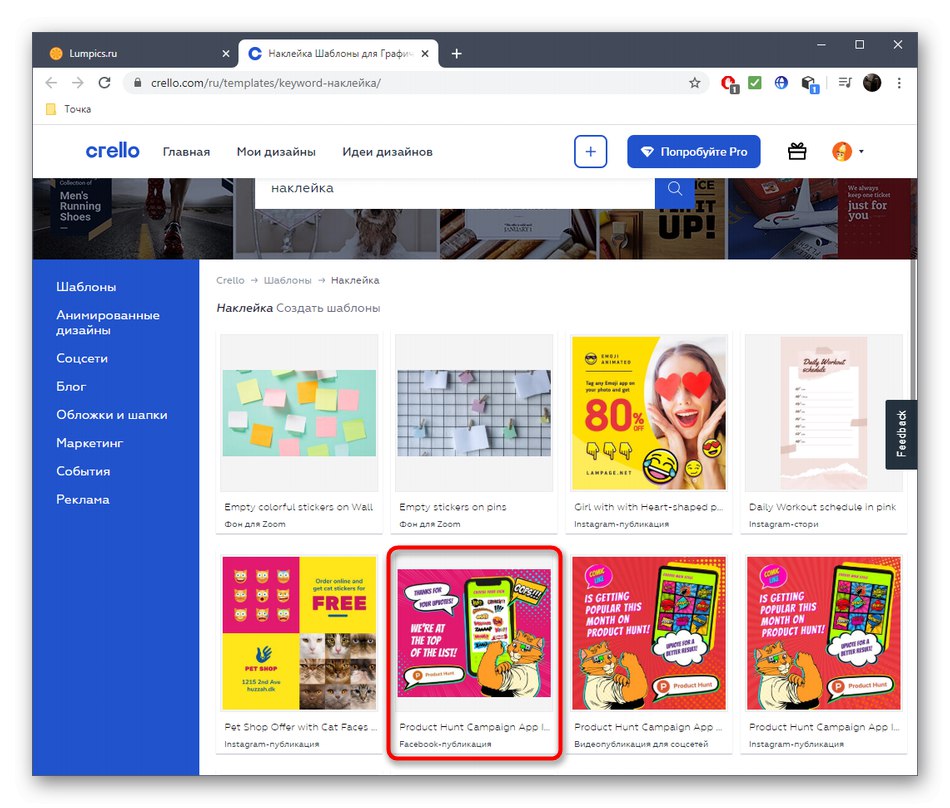Viewport: 950px width, 808px height.
Task: Open the Chrome three-dot menu
Action: point(899,83)
